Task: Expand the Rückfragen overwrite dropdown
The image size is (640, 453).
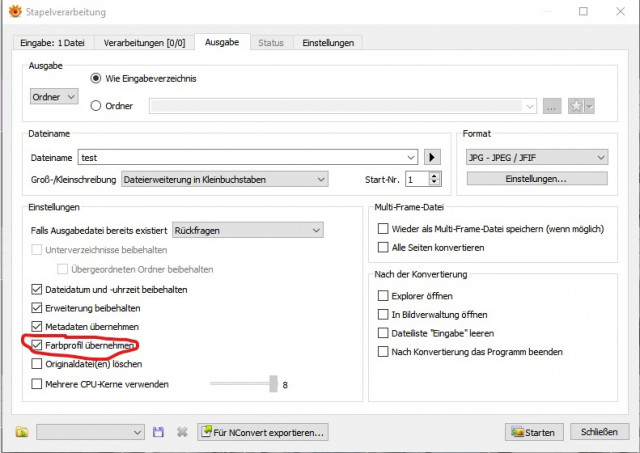Action: (248, 230)
